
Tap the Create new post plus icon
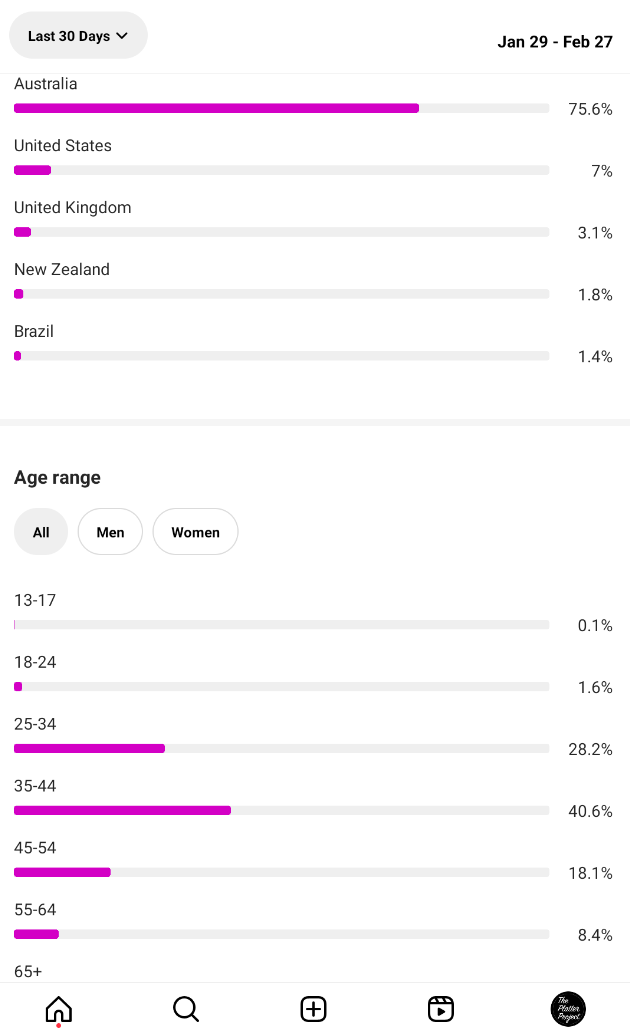(313, 1008)
